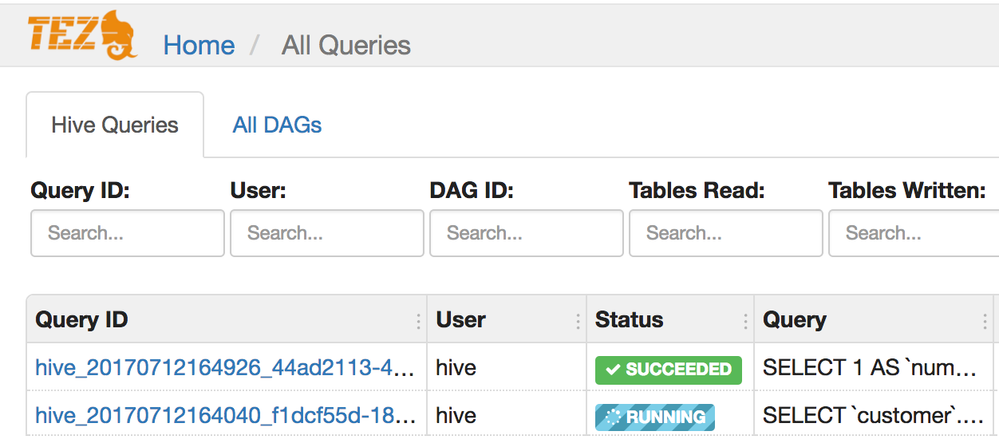Click the Tez elephant logo
The image size is (999, 436).
82,36
